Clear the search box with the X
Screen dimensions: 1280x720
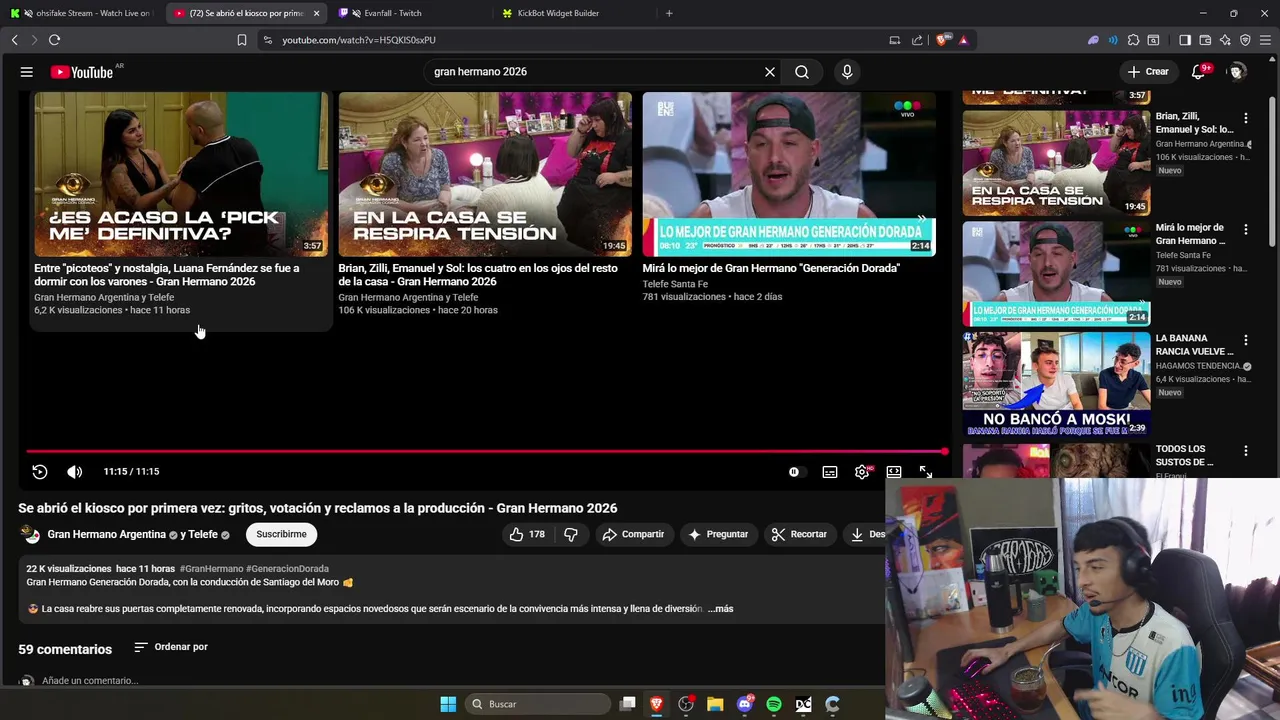coord(770,72)
